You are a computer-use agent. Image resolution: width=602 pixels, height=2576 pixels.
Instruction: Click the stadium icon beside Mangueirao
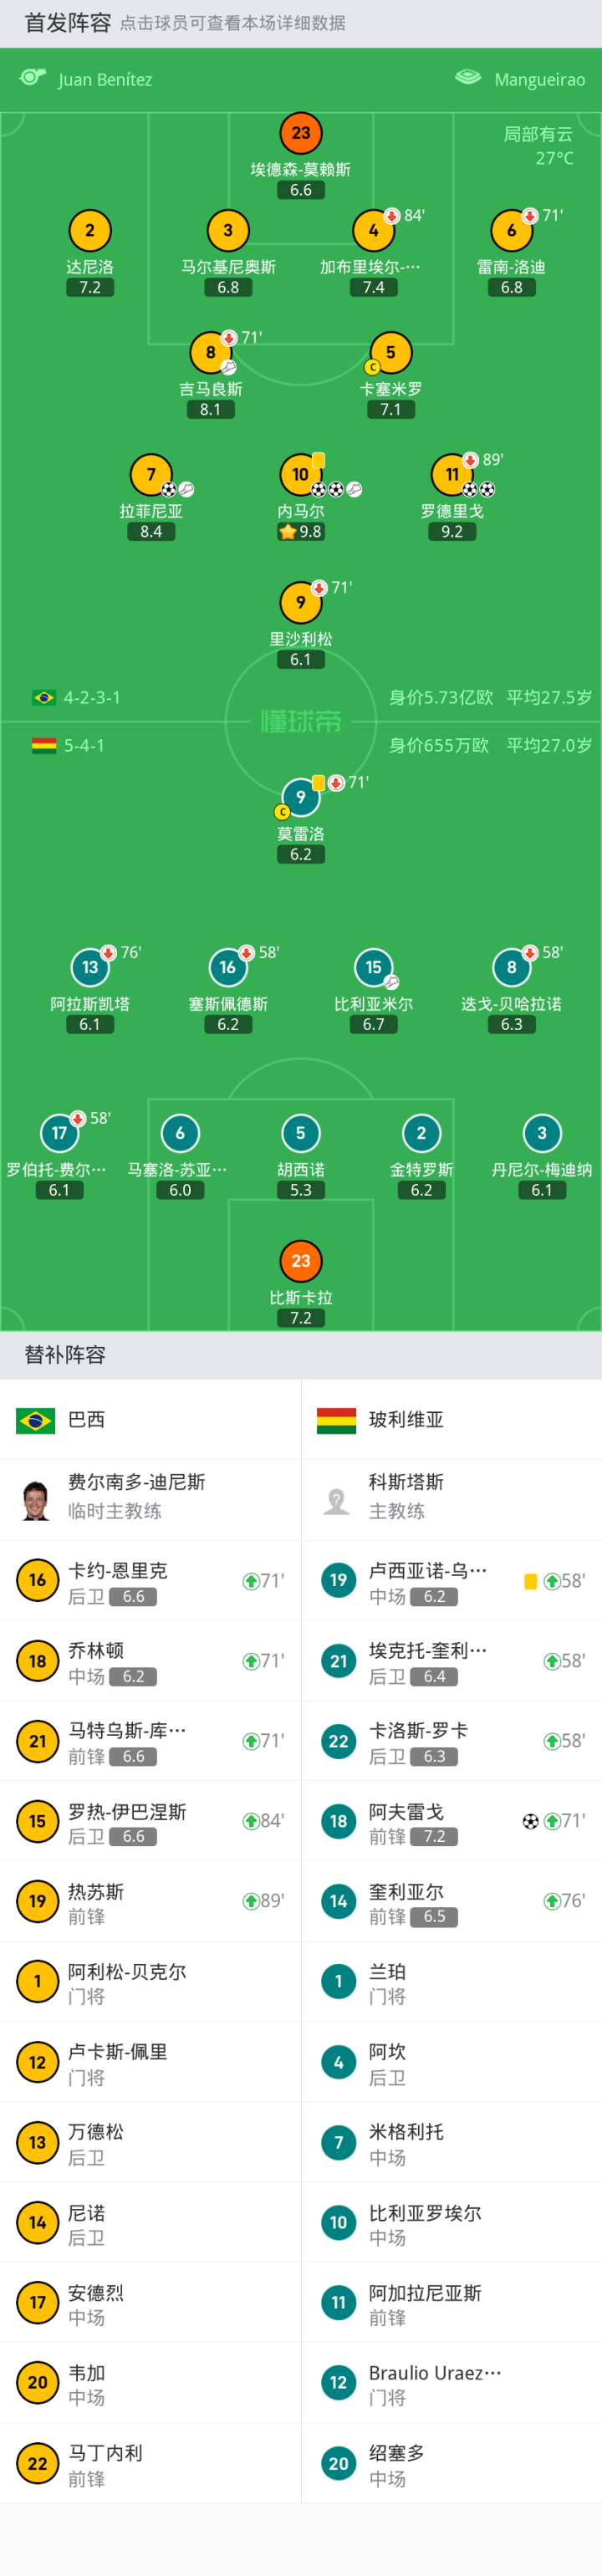click(468, 78)
